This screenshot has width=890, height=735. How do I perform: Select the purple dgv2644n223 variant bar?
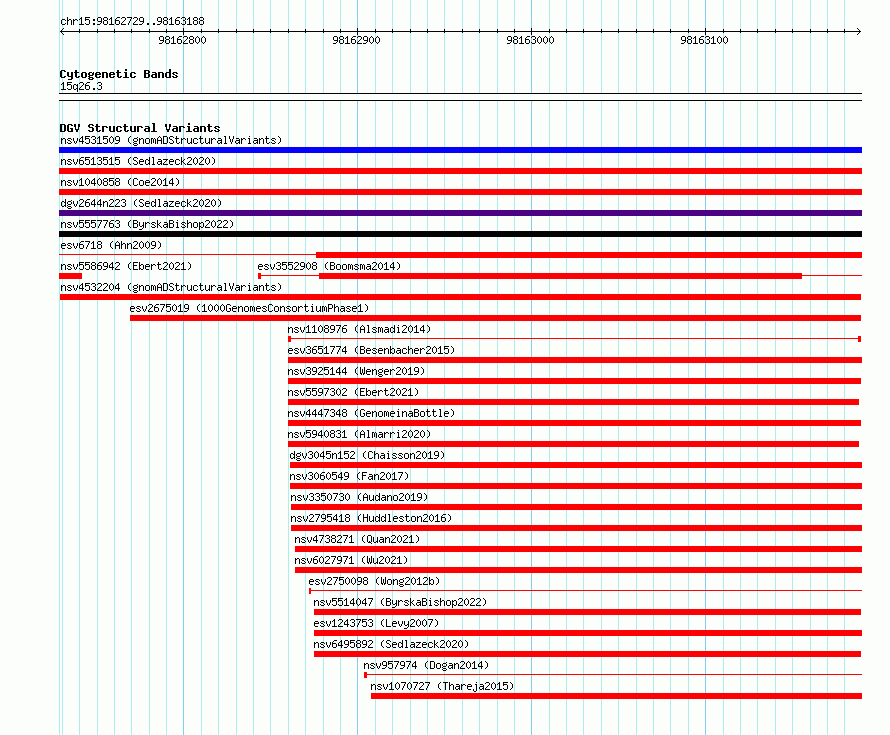pos(460,213)
